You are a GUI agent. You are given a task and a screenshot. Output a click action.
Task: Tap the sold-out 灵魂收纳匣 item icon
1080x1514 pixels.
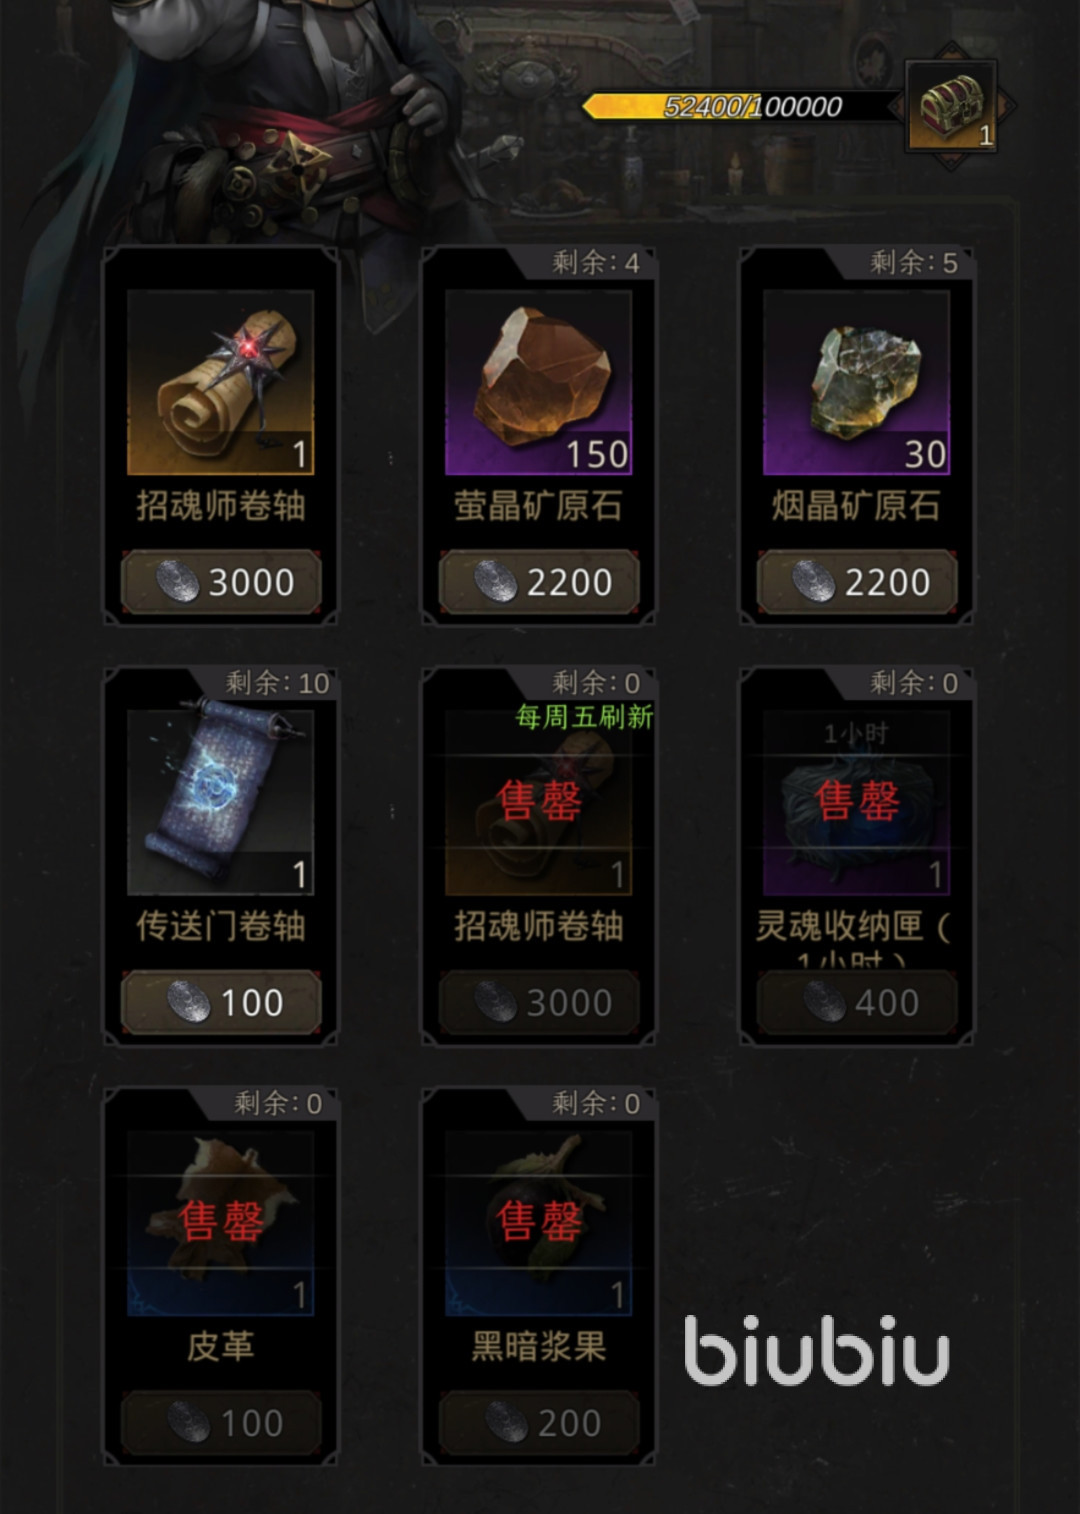click(856, 802)
